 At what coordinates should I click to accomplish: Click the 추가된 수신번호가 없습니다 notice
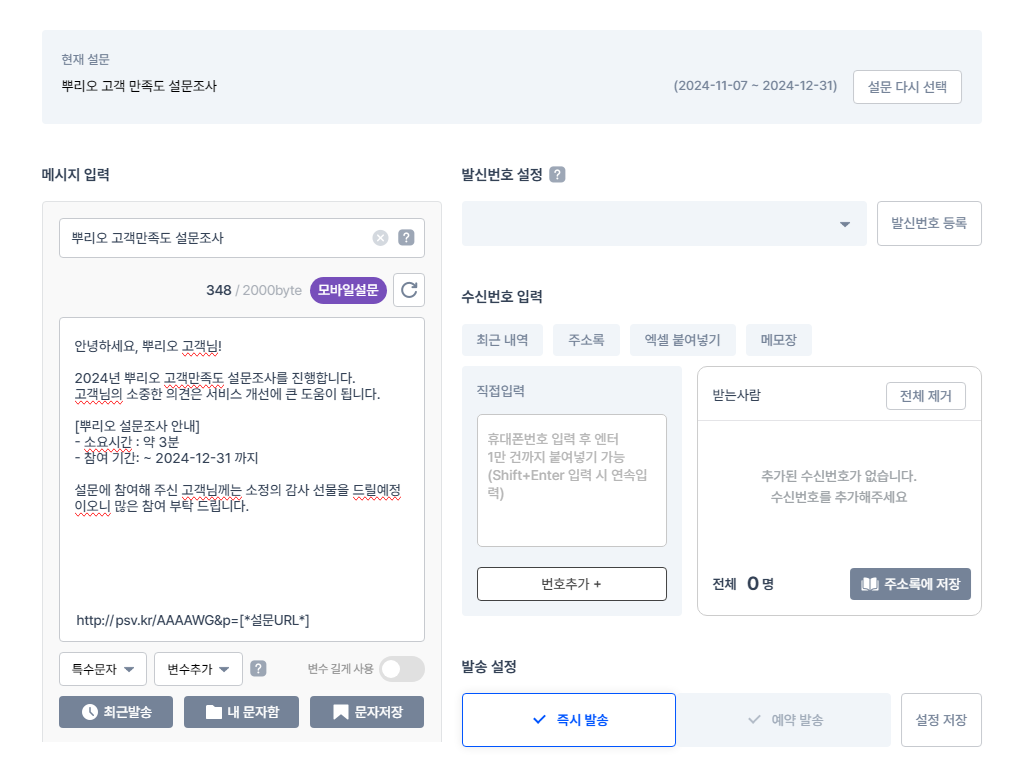tap(839, 476)
